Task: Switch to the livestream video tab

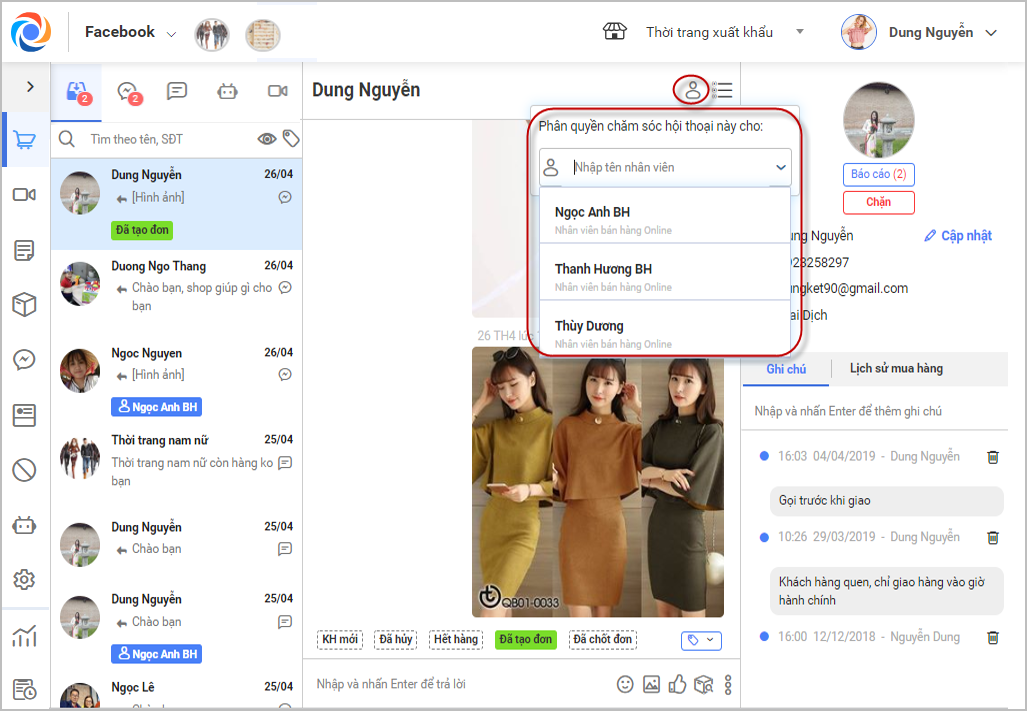Action: 278,91
